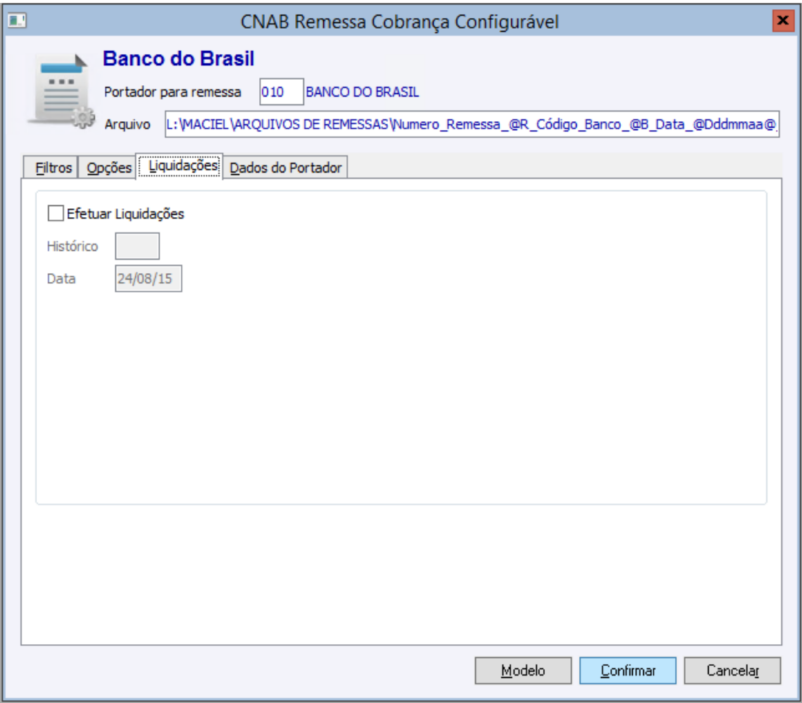Image resolution: width=802 pixels, height=703 pixels.
Task: Click into the Arquivo path field
Action: [x=472, y=124]
